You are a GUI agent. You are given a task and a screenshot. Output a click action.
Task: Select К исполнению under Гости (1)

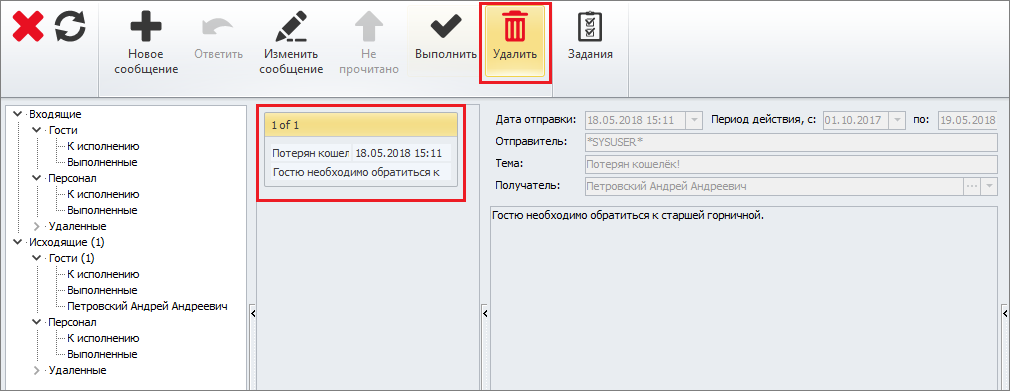coord(103,274)
